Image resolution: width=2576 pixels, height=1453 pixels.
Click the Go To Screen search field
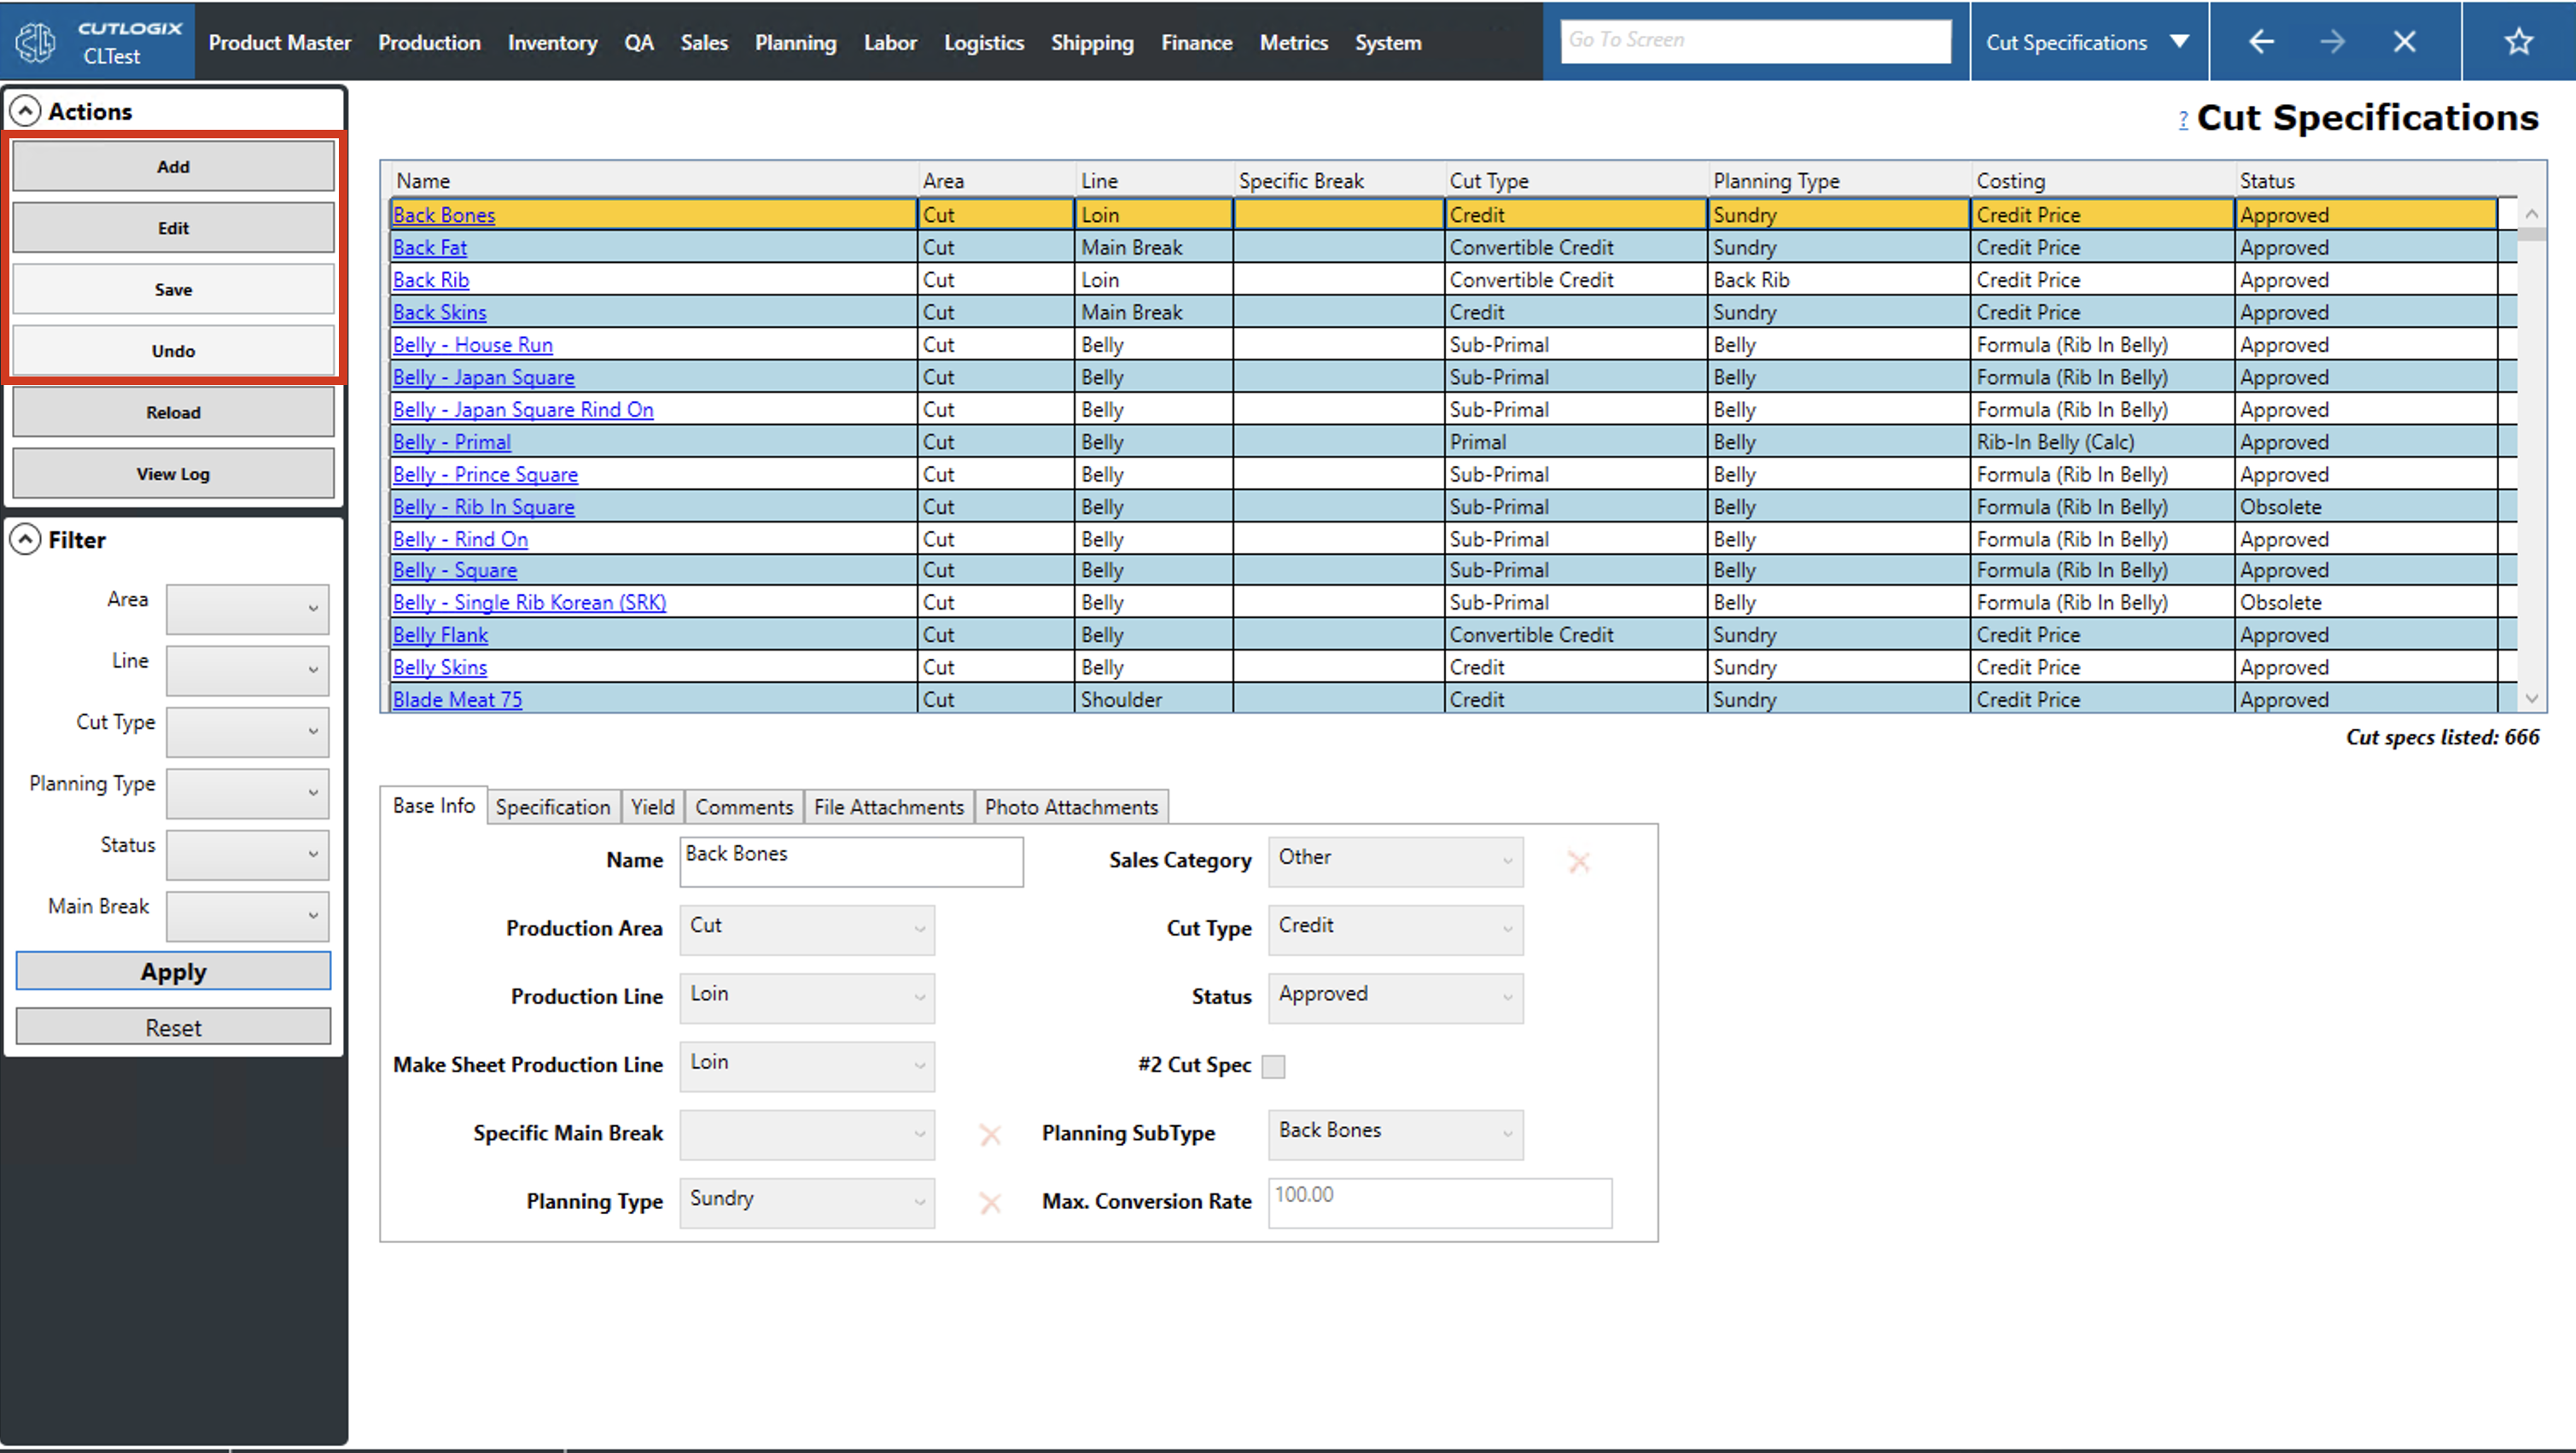click(1755, 41)
